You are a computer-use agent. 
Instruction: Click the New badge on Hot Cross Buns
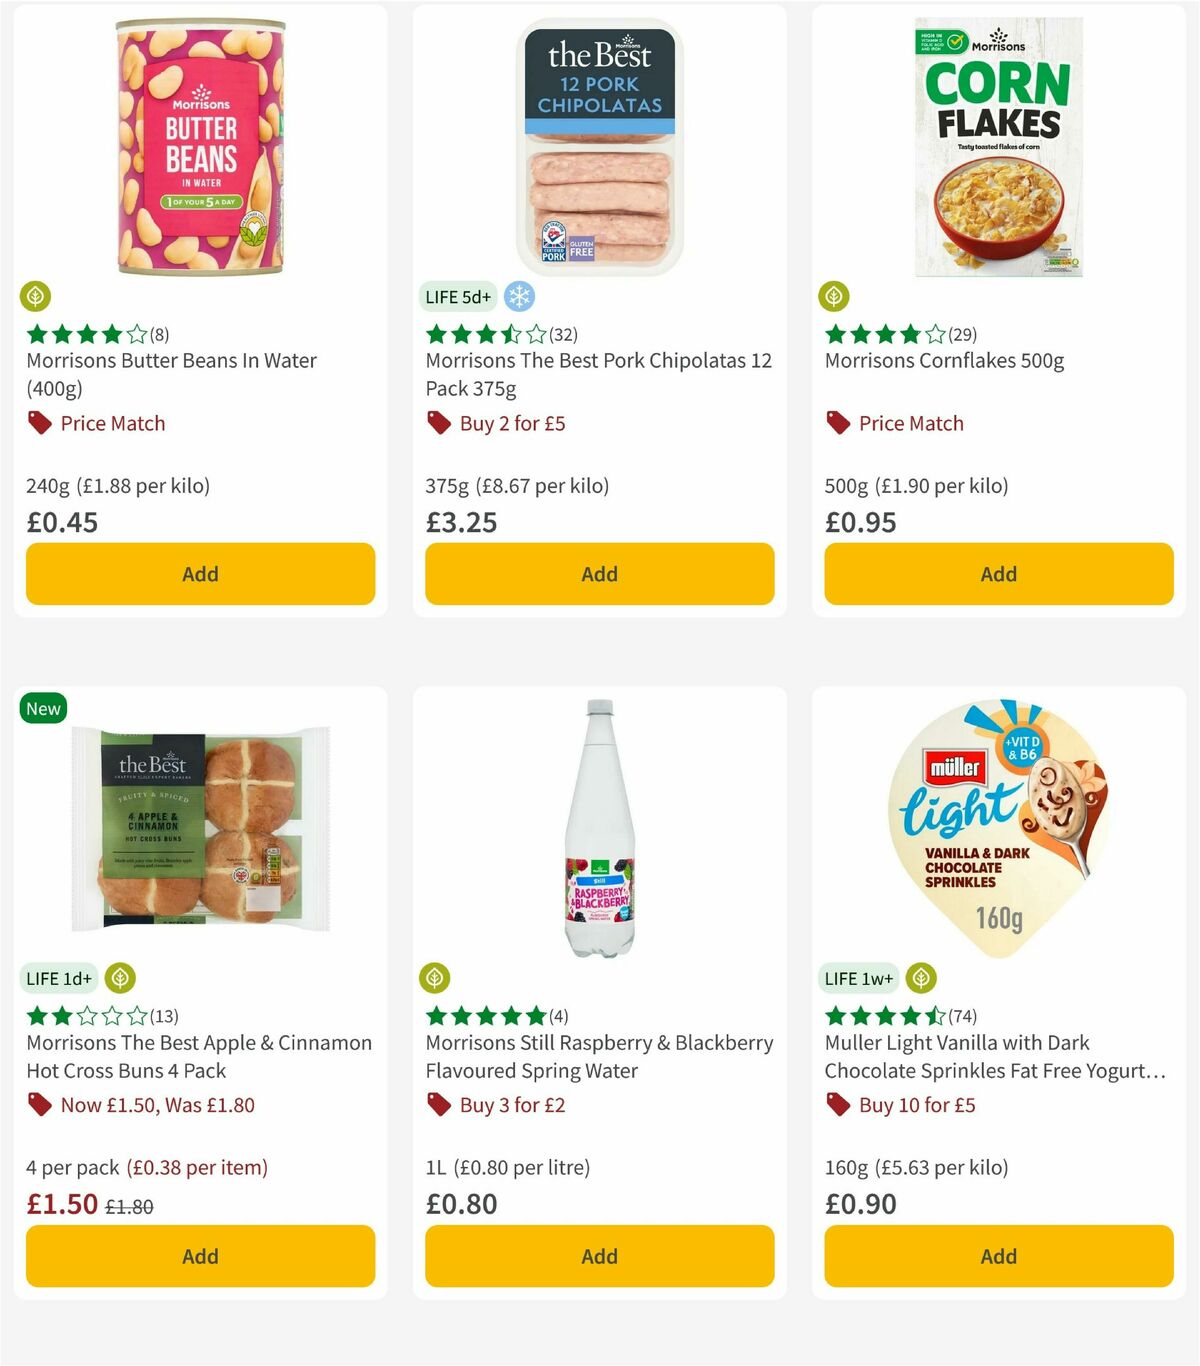click(43, 708)
